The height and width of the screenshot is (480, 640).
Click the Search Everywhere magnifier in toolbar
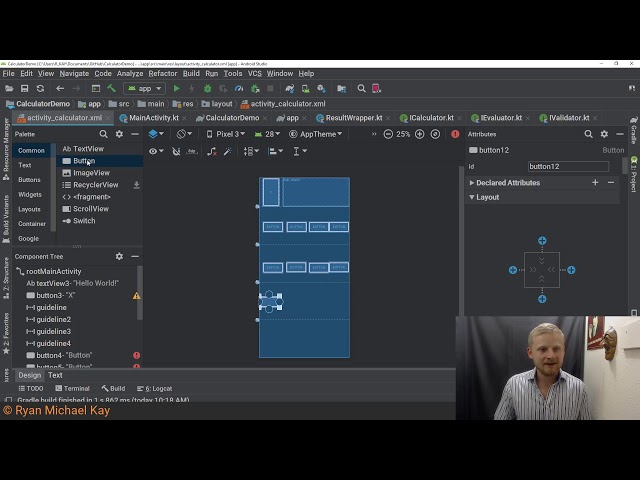pyautogui.click(x=361, y=89)
